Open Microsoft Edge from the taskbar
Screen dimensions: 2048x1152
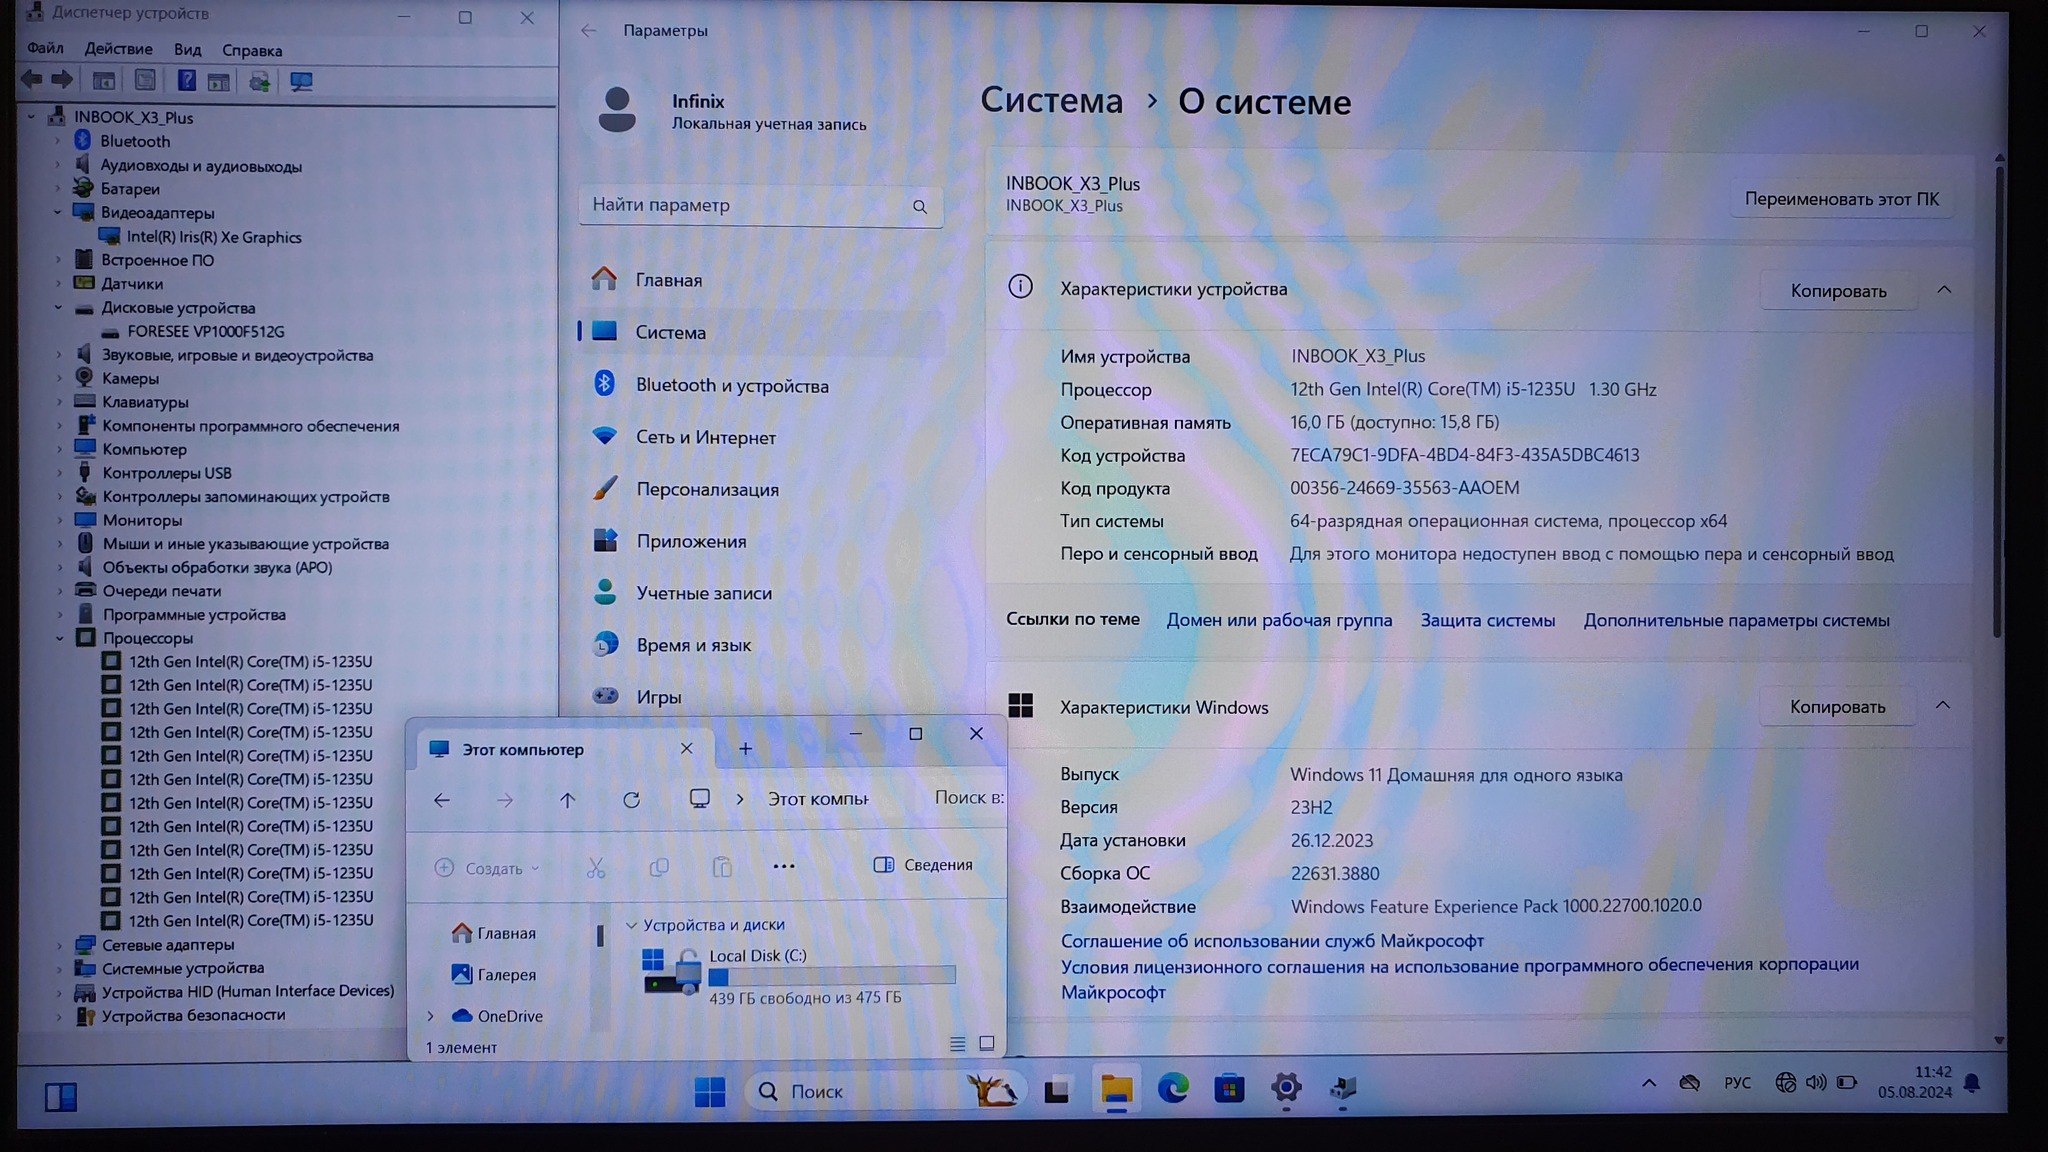tap(1172, 1088)
